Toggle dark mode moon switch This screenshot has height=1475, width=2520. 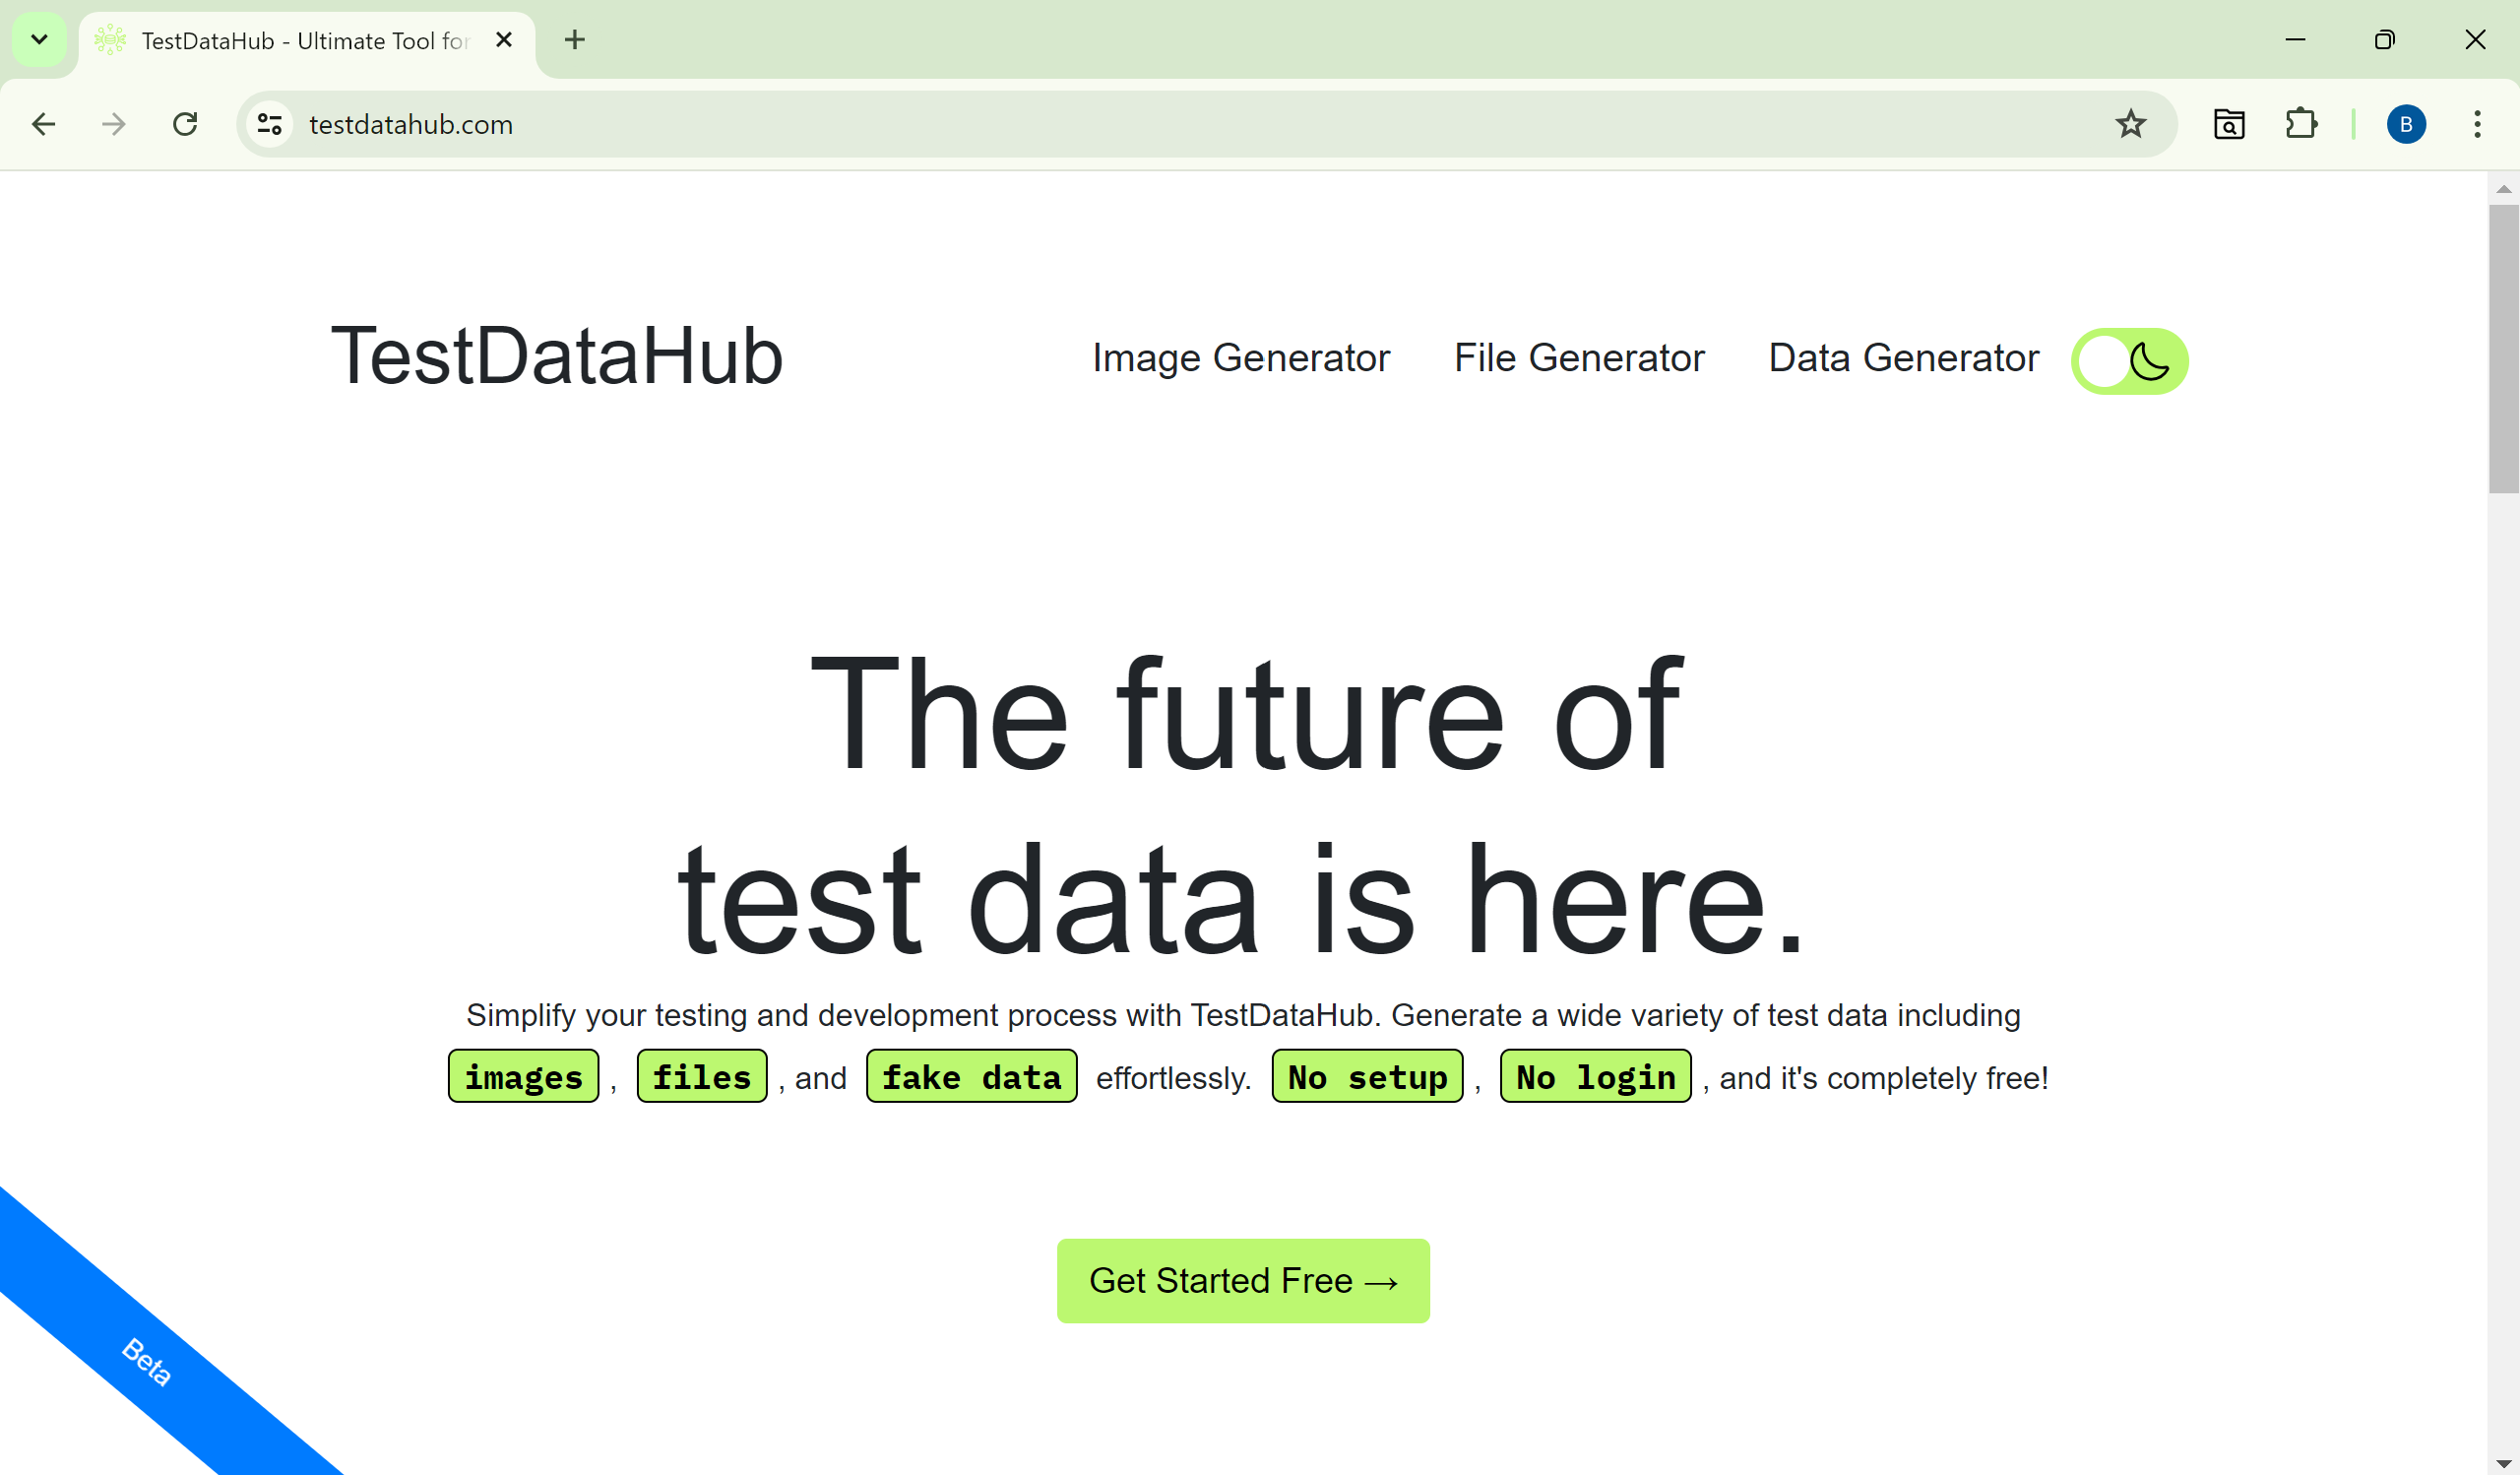[x=2129, y=361]
